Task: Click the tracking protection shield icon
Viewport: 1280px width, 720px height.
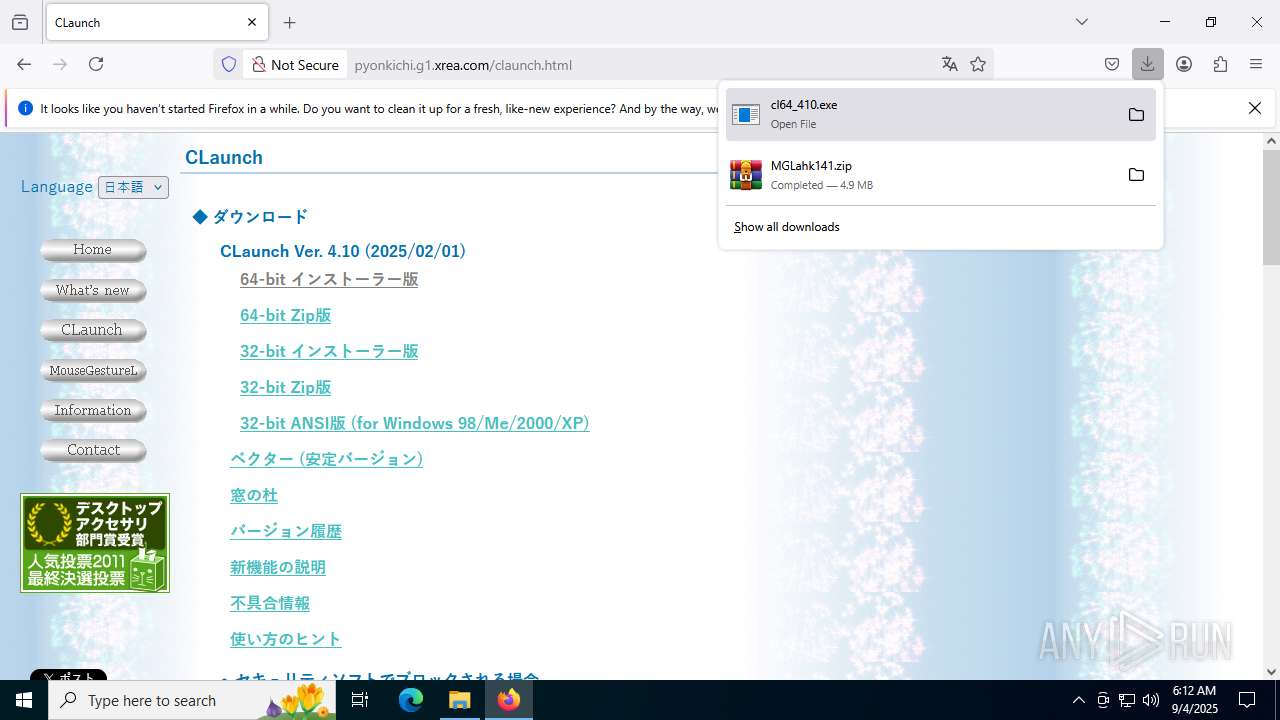Action: click(x=229, y=64)
